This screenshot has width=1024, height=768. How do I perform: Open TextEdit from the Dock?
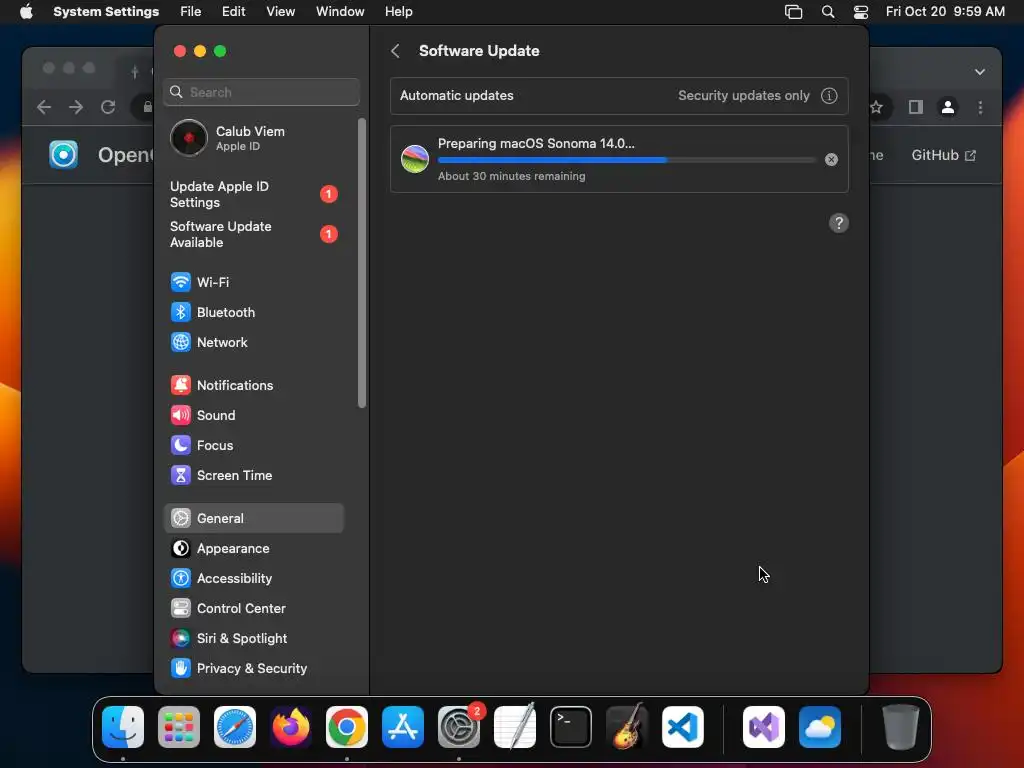[x=515, y=727]
